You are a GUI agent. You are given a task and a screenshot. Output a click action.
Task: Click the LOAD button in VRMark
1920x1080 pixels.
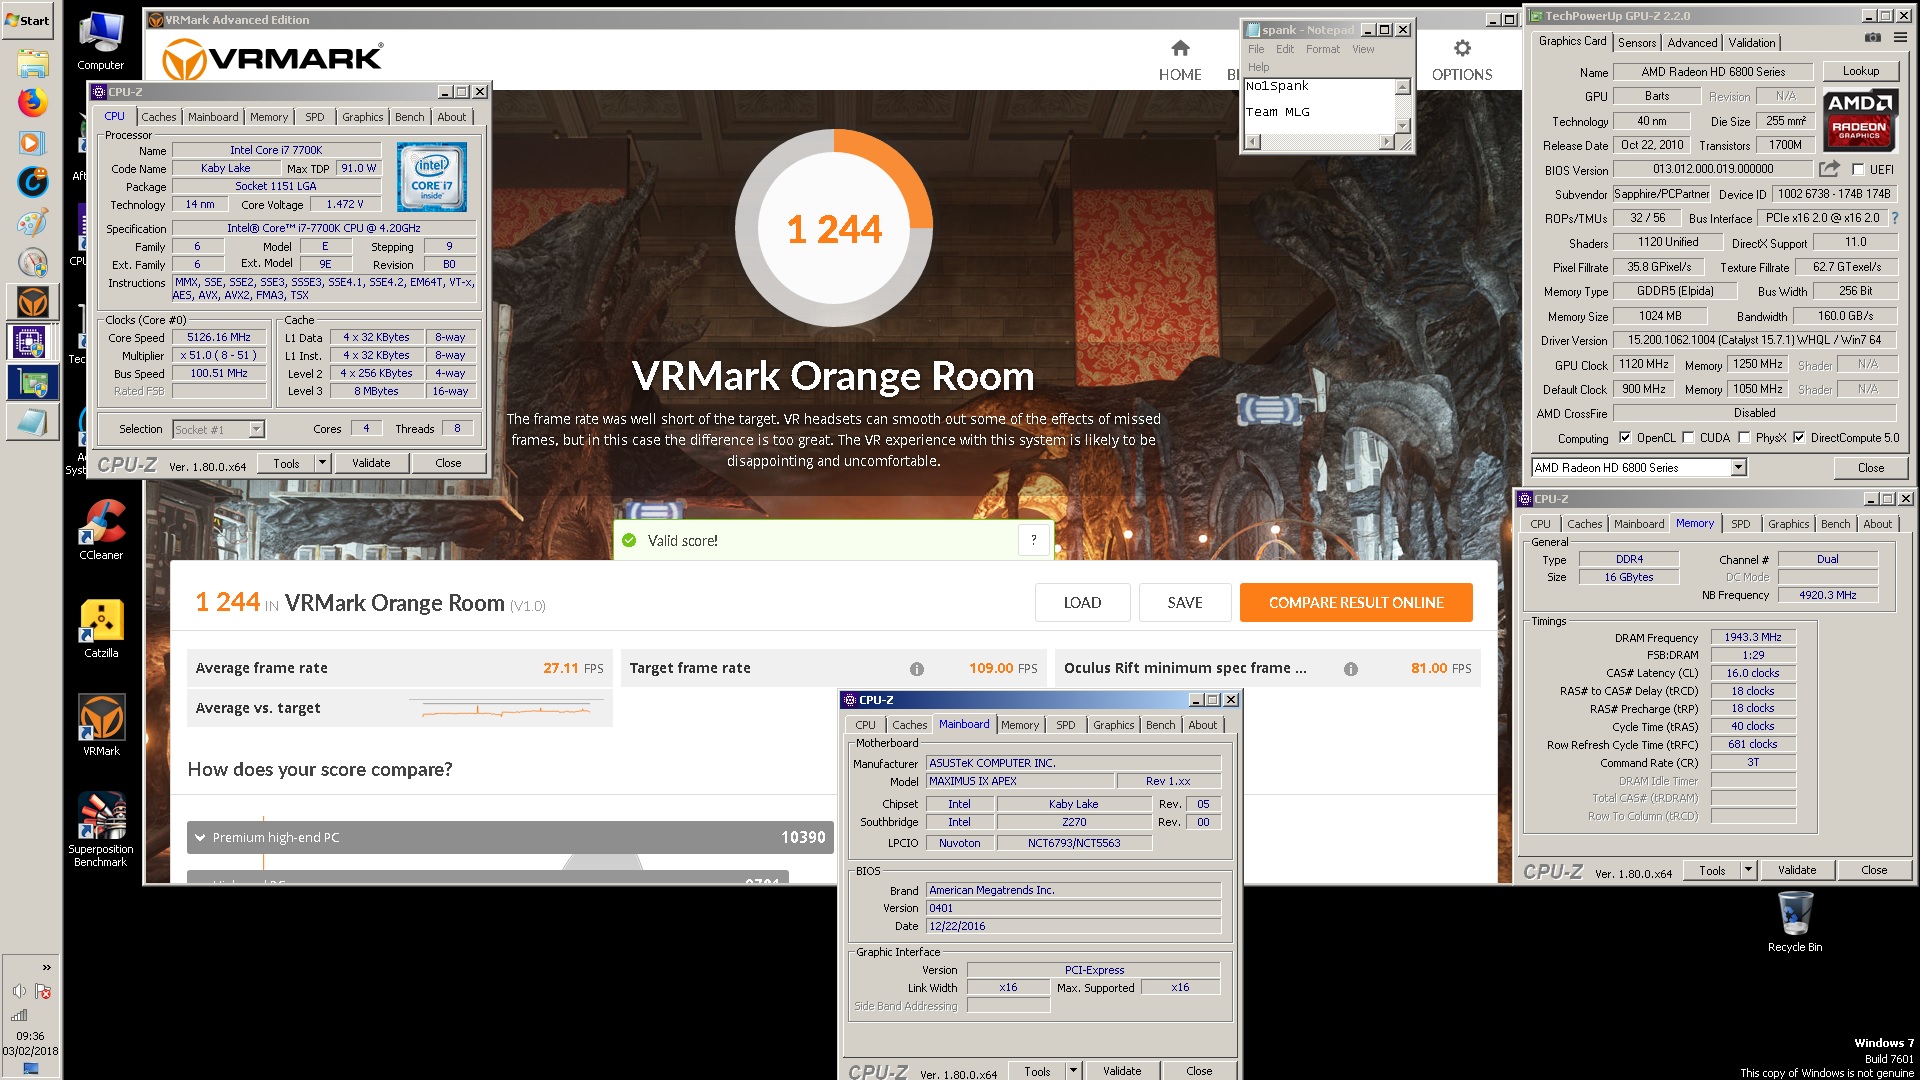coord(1082,603)
